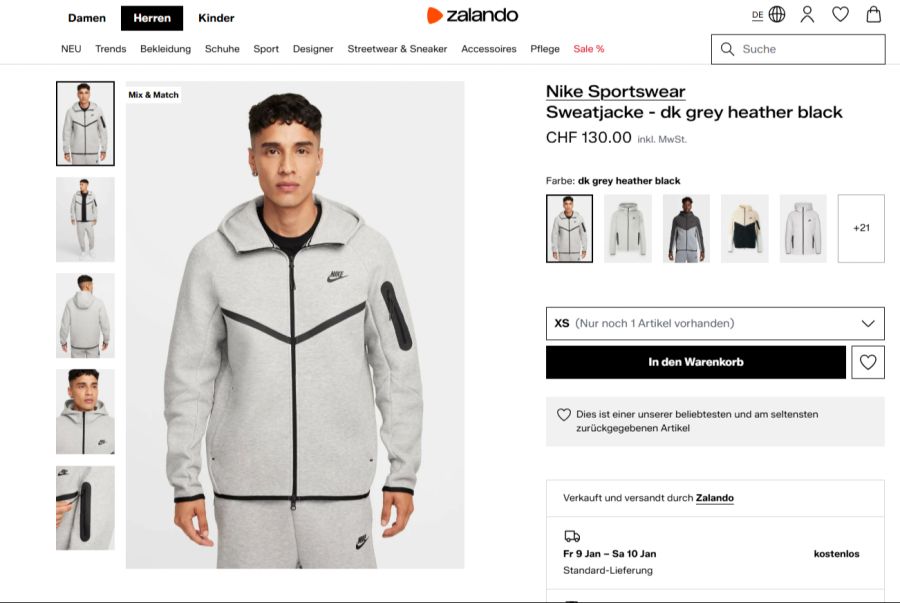The width and height of the screenshot is (900, 603).
Task: Switch to the Damen tab
Action: pyautogui.click(x=87, y=18)
